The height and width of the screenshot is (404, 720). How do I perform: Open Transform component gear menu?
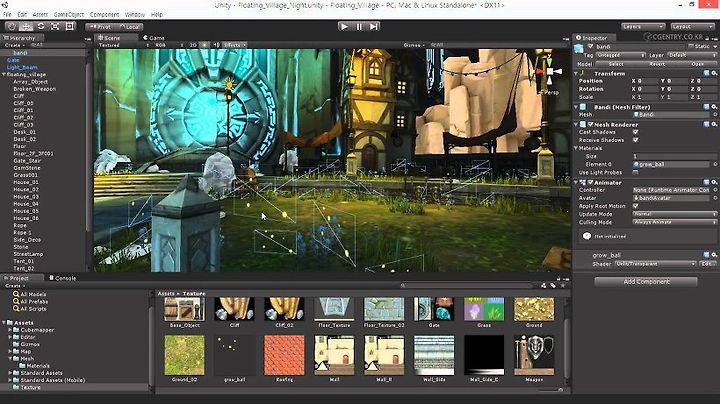[714, 73]
